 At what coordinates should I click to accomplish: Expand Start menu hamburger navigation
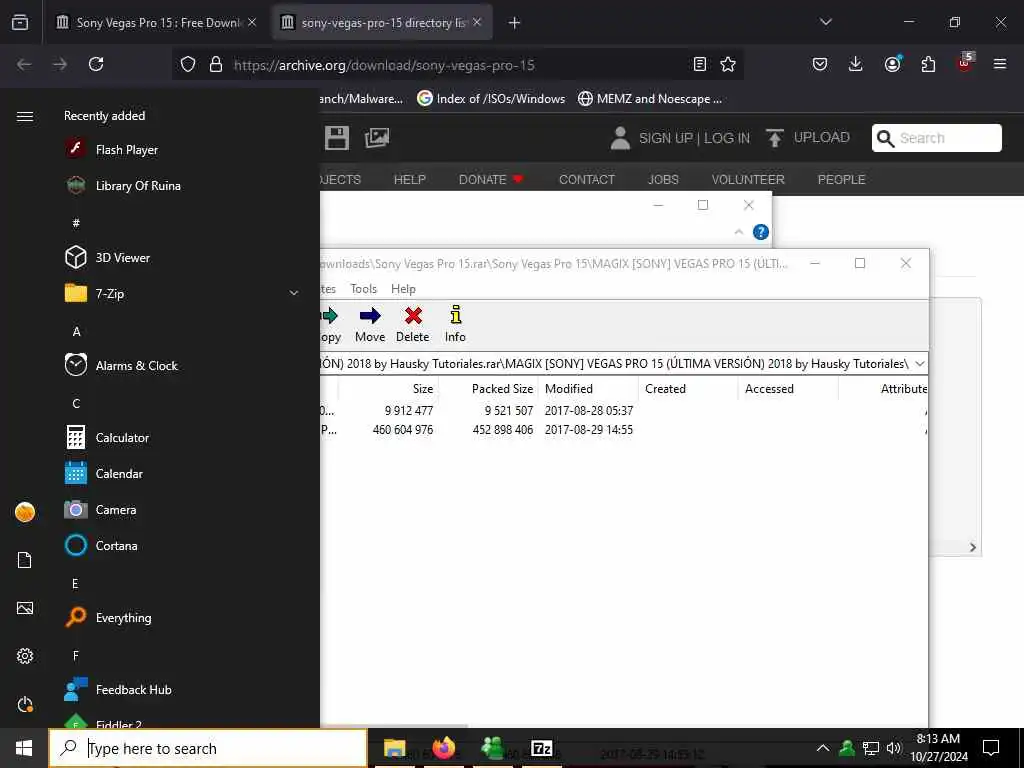click(25, 116)
